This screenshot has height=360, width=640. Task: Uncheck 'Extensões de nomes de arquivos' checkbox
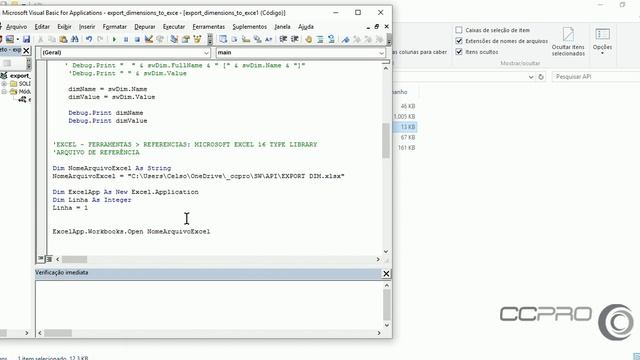click(459, 41)
